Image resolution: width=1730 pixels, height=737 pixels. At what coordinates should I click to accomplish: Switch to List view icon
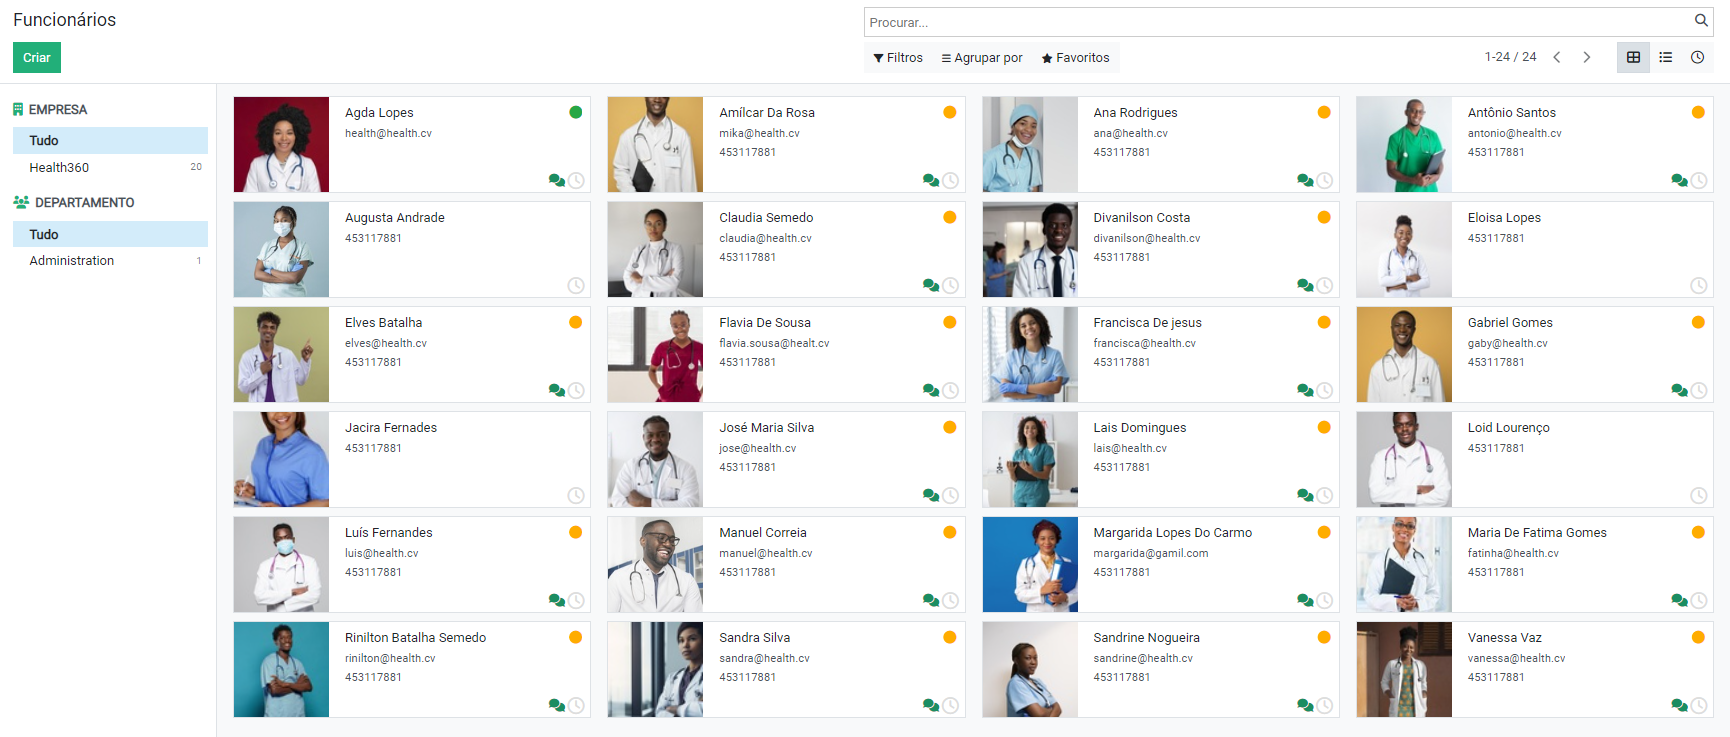[1665, 58]
